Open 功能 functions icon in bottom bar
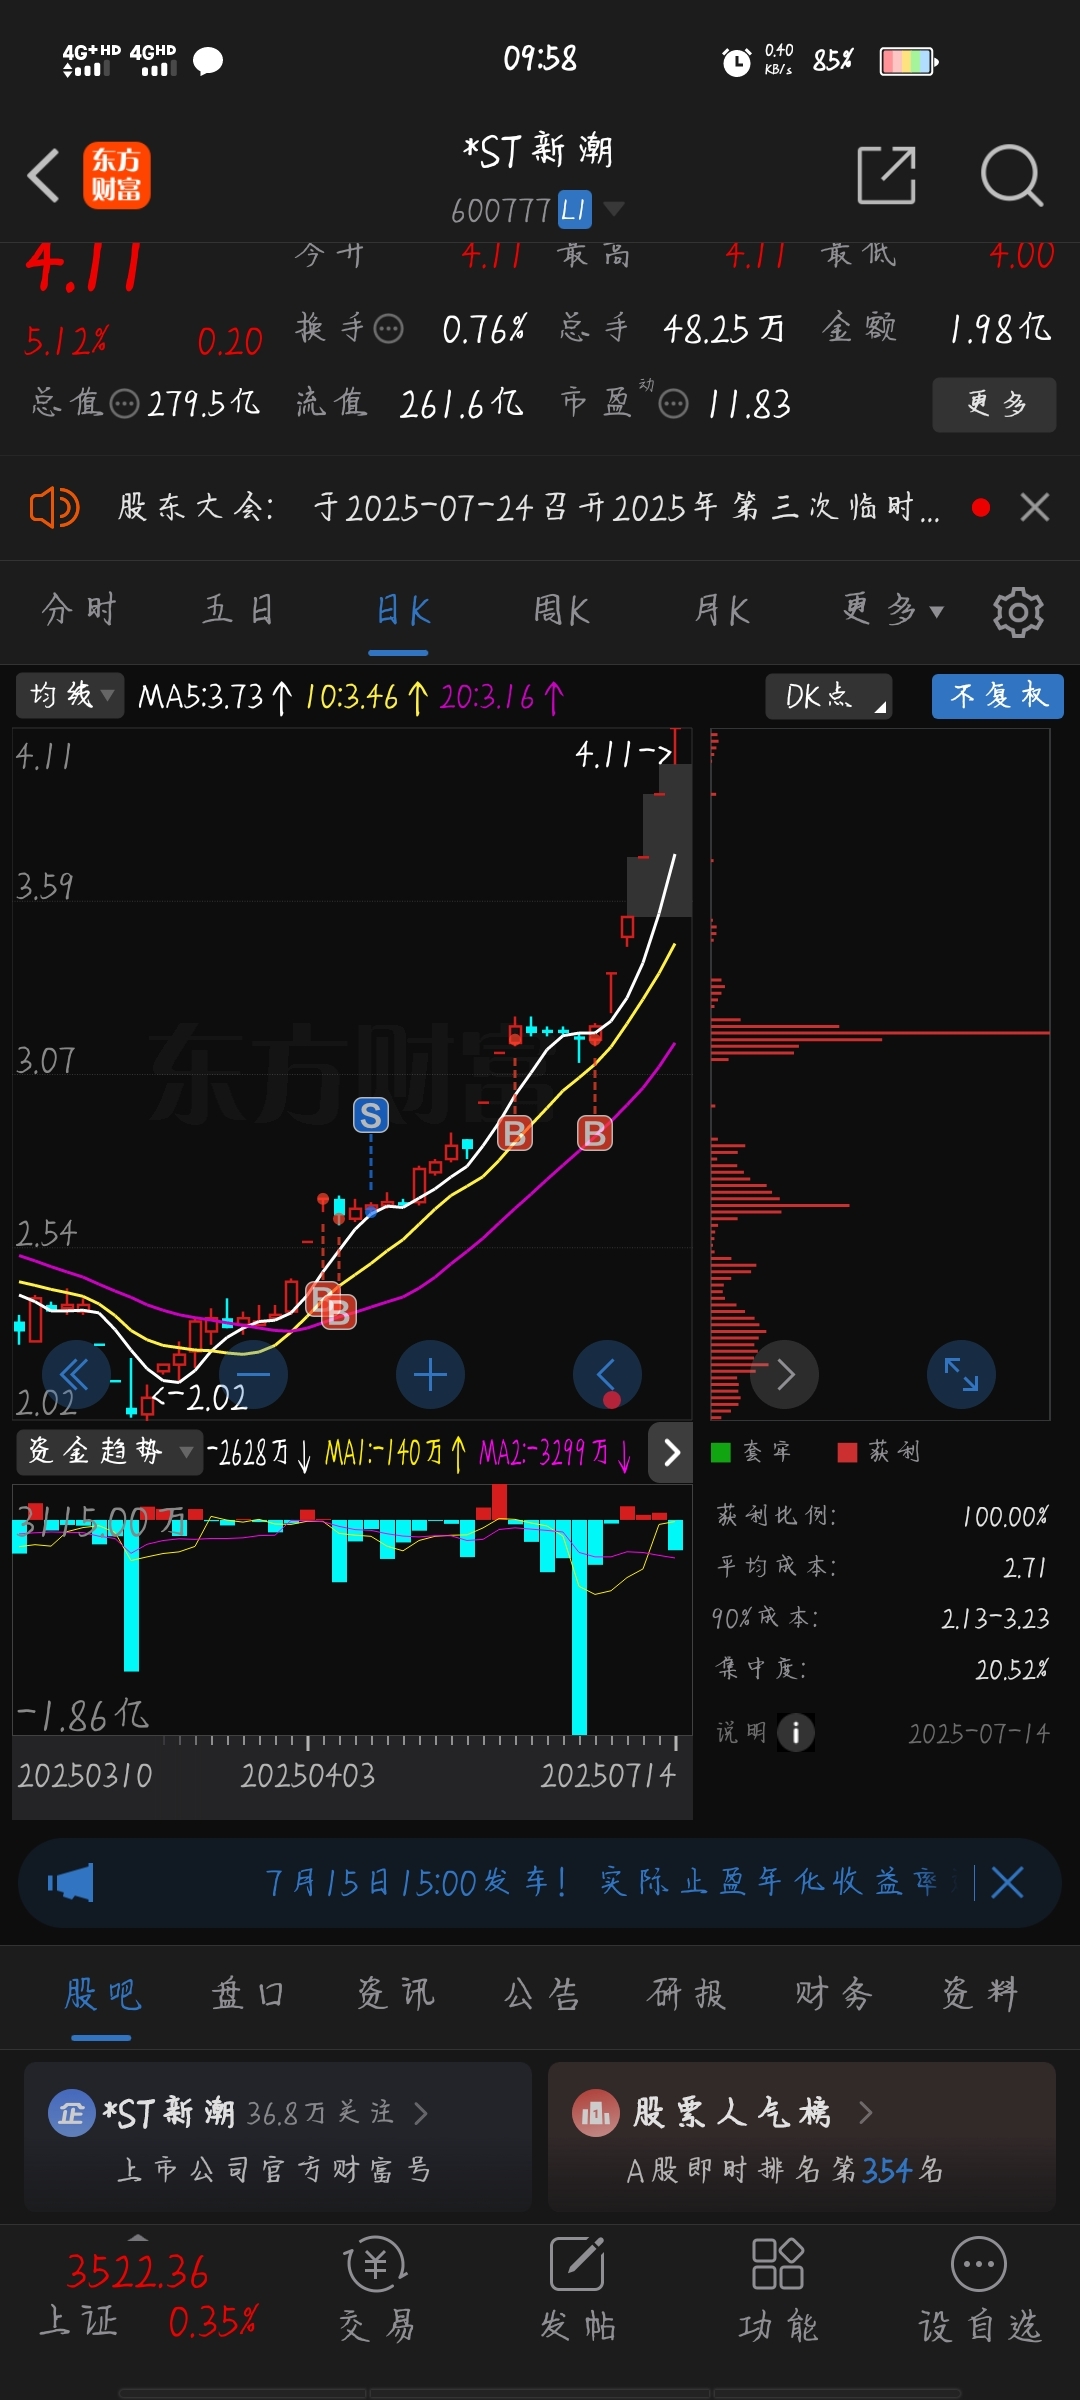Viewport: 1080px width, 2400px height. click(778, 2290)
